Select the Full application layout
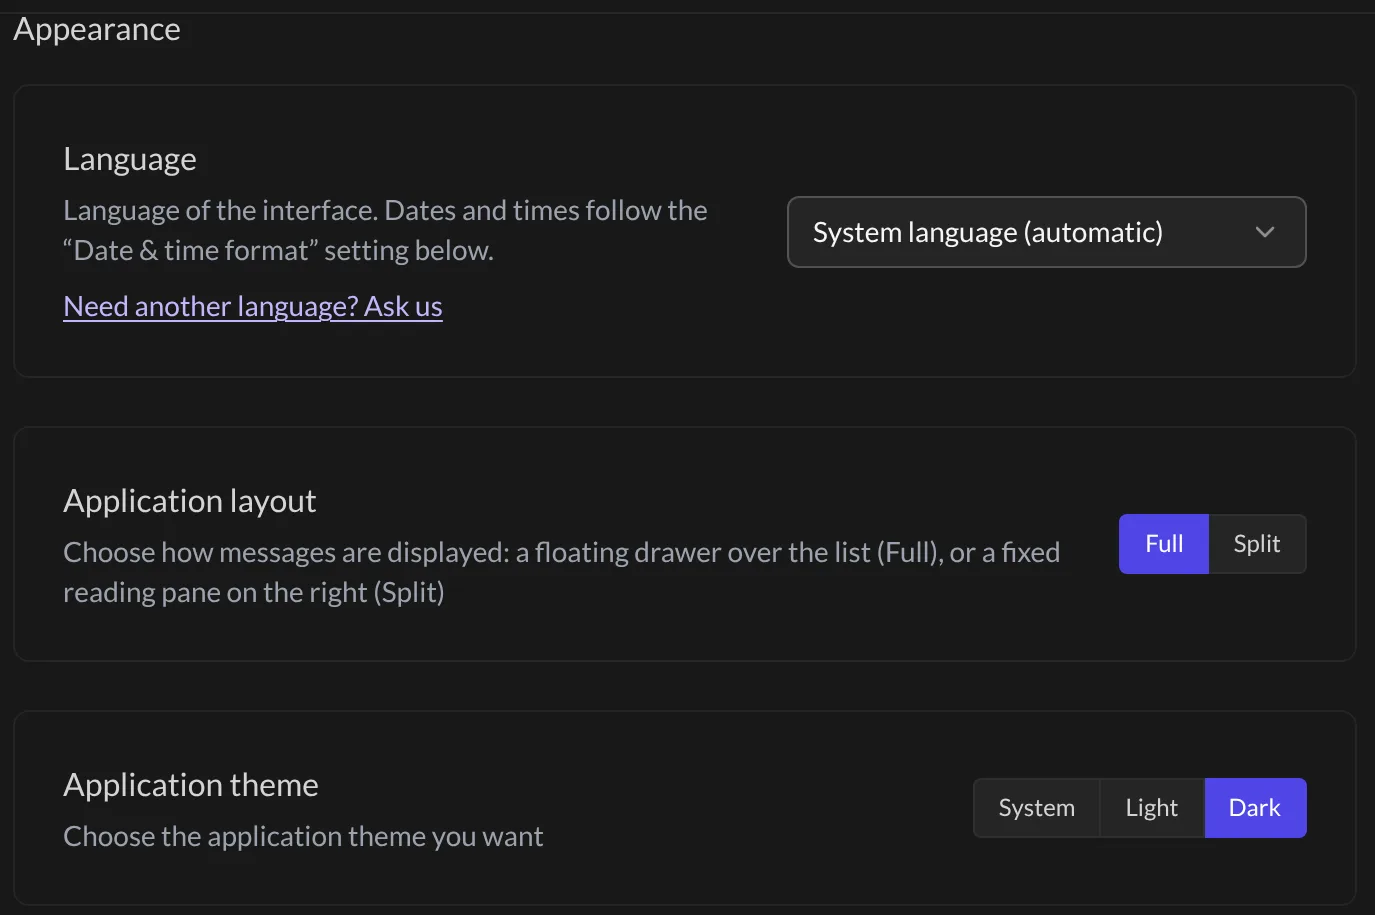The width and height of the screenshot is (1375, 915). (x=1164, y=544)
